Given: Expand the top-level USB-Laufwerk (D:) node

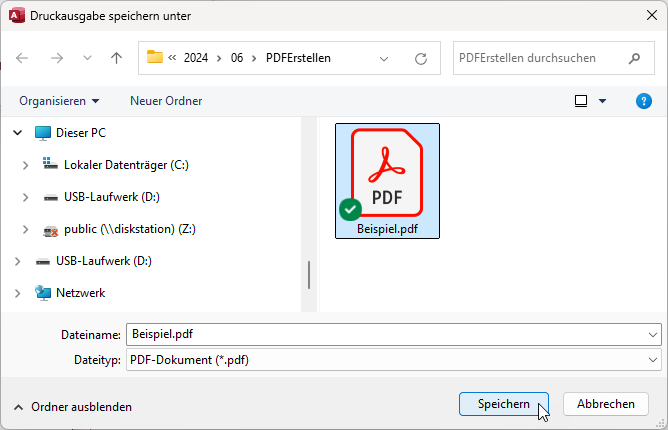Looking at the screenshot, I should click(x=17, y=261).
